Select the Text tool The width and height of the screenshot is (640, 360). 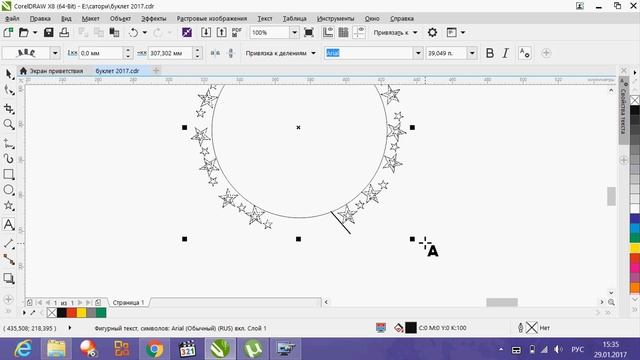[x=9, y=224]
